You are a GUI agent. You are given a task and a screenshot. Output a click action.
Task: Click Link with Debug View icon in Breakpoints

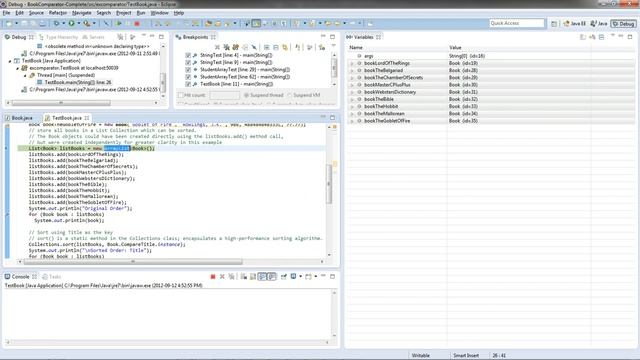[284, 47]
